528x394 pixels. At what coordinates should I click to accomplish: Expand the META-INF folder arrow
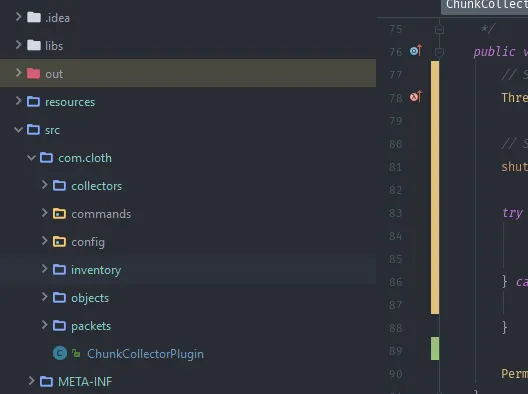tap(31, 381)
